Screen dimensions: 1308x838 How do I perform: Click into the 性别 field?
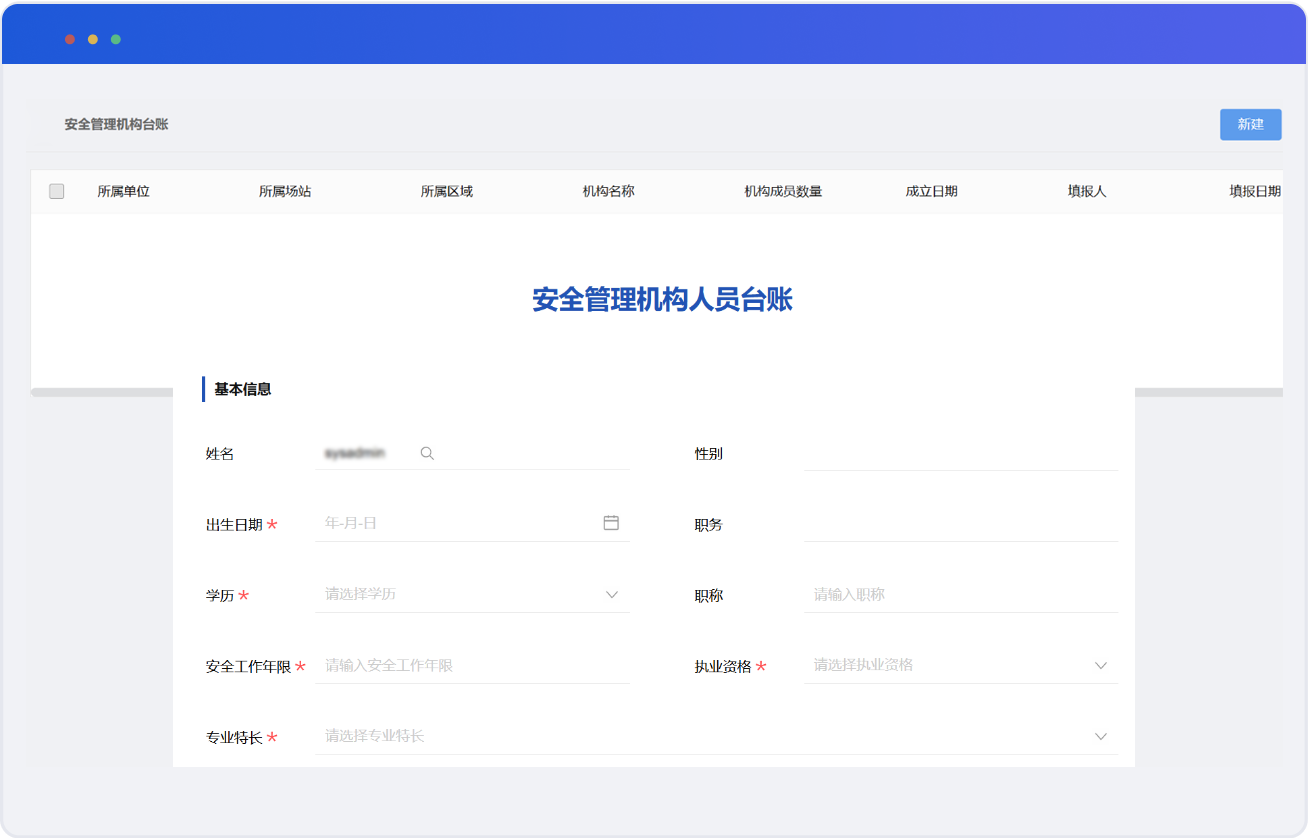tap(960, 454)
